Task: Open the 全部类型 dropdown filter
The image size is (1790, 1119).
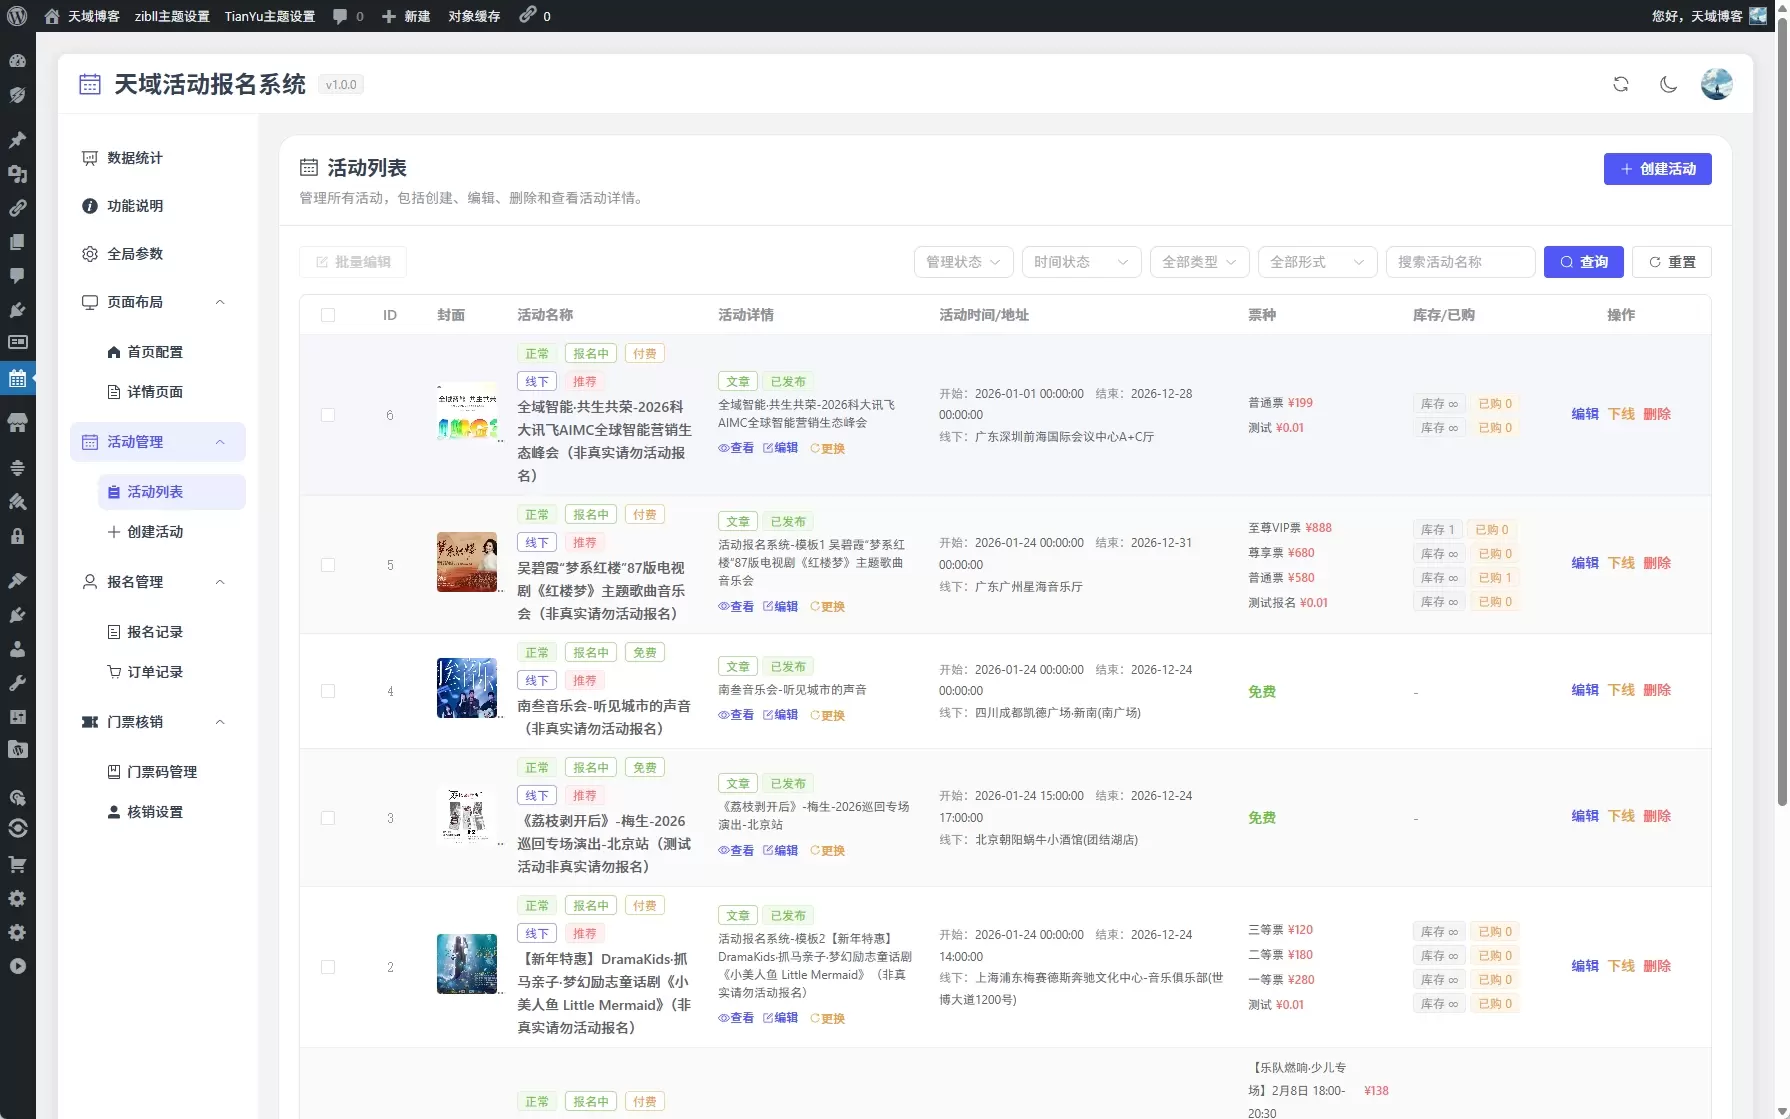Action: pyautogui.click(x=1199, y=262)
